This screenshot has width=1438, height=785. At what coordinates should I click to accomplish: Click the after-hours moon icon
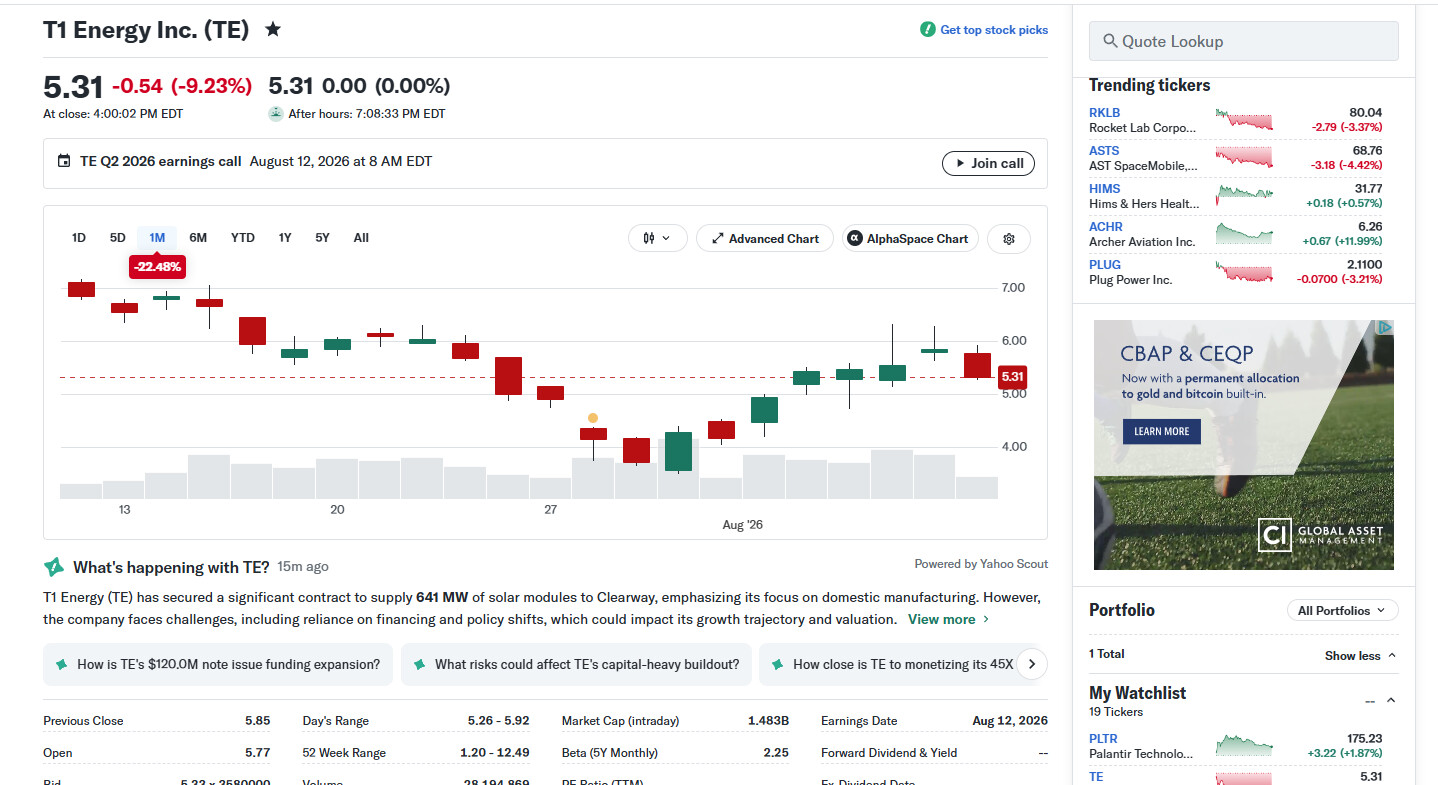[x=276, y=114]
